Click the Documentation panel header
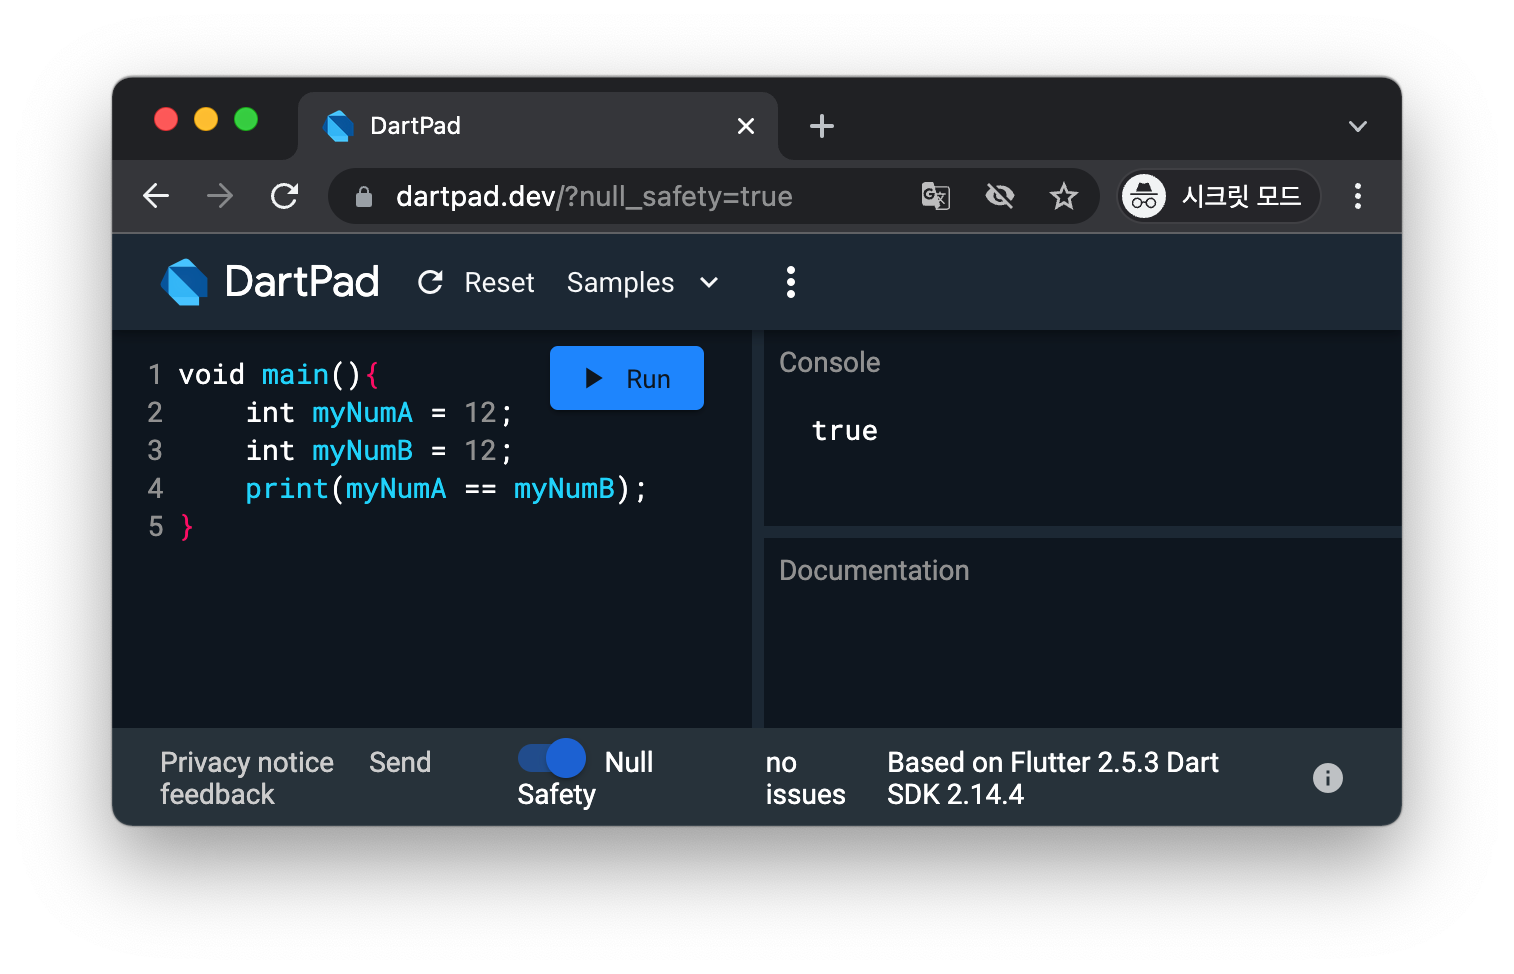The width and height of the screenshot is (1514, 974). [x=874, y=570]
